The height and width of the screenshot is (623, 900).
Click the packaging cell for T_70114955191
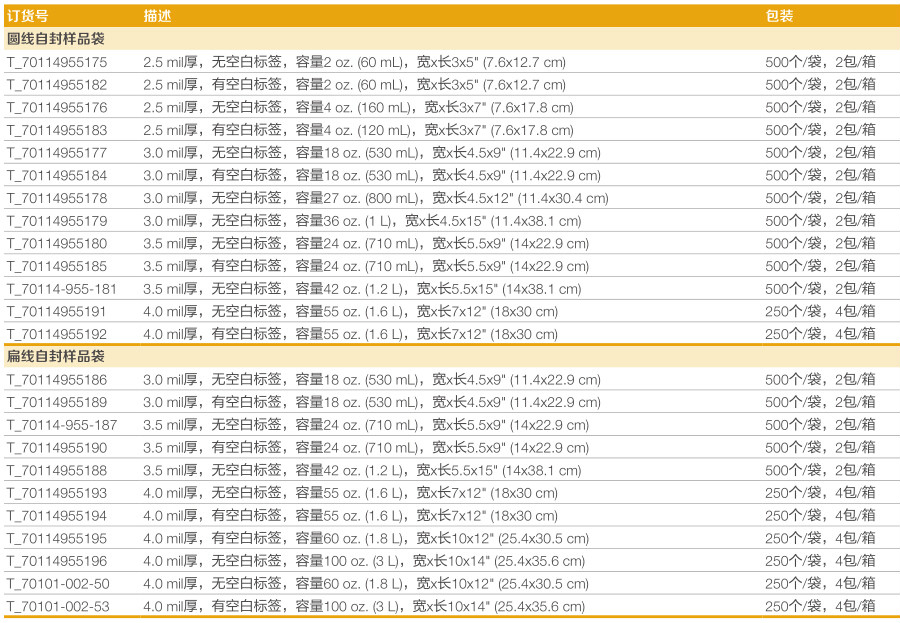click(820, 312)
